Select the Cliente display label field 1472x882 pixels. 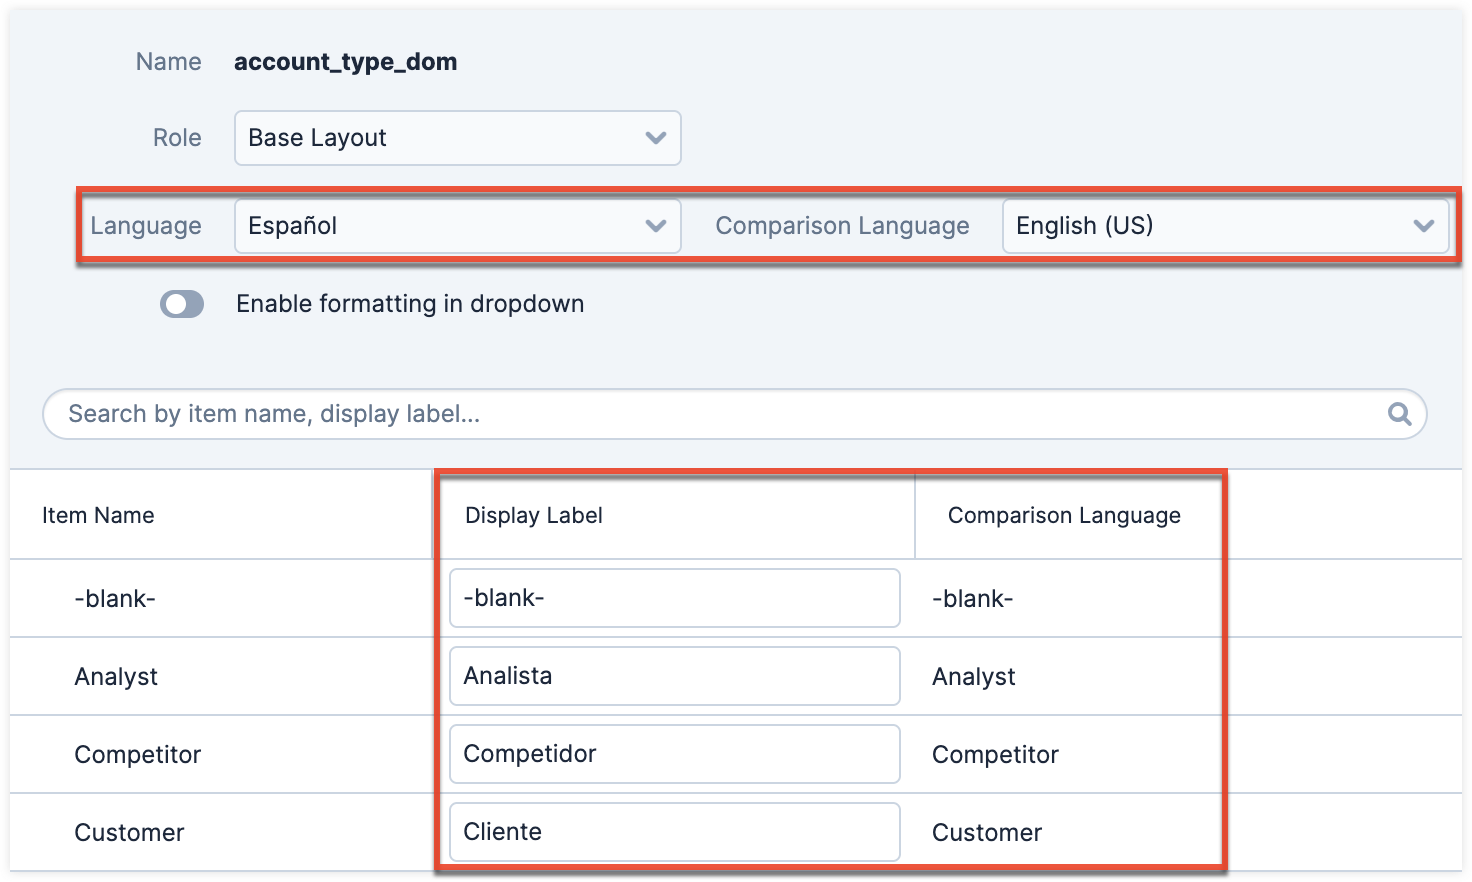[x=674, y=832]
